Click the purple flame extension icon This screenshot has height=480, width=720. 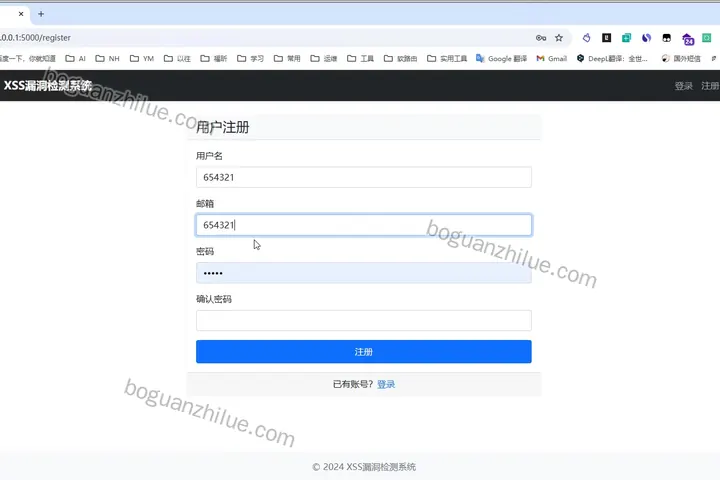tap(586, 38)
